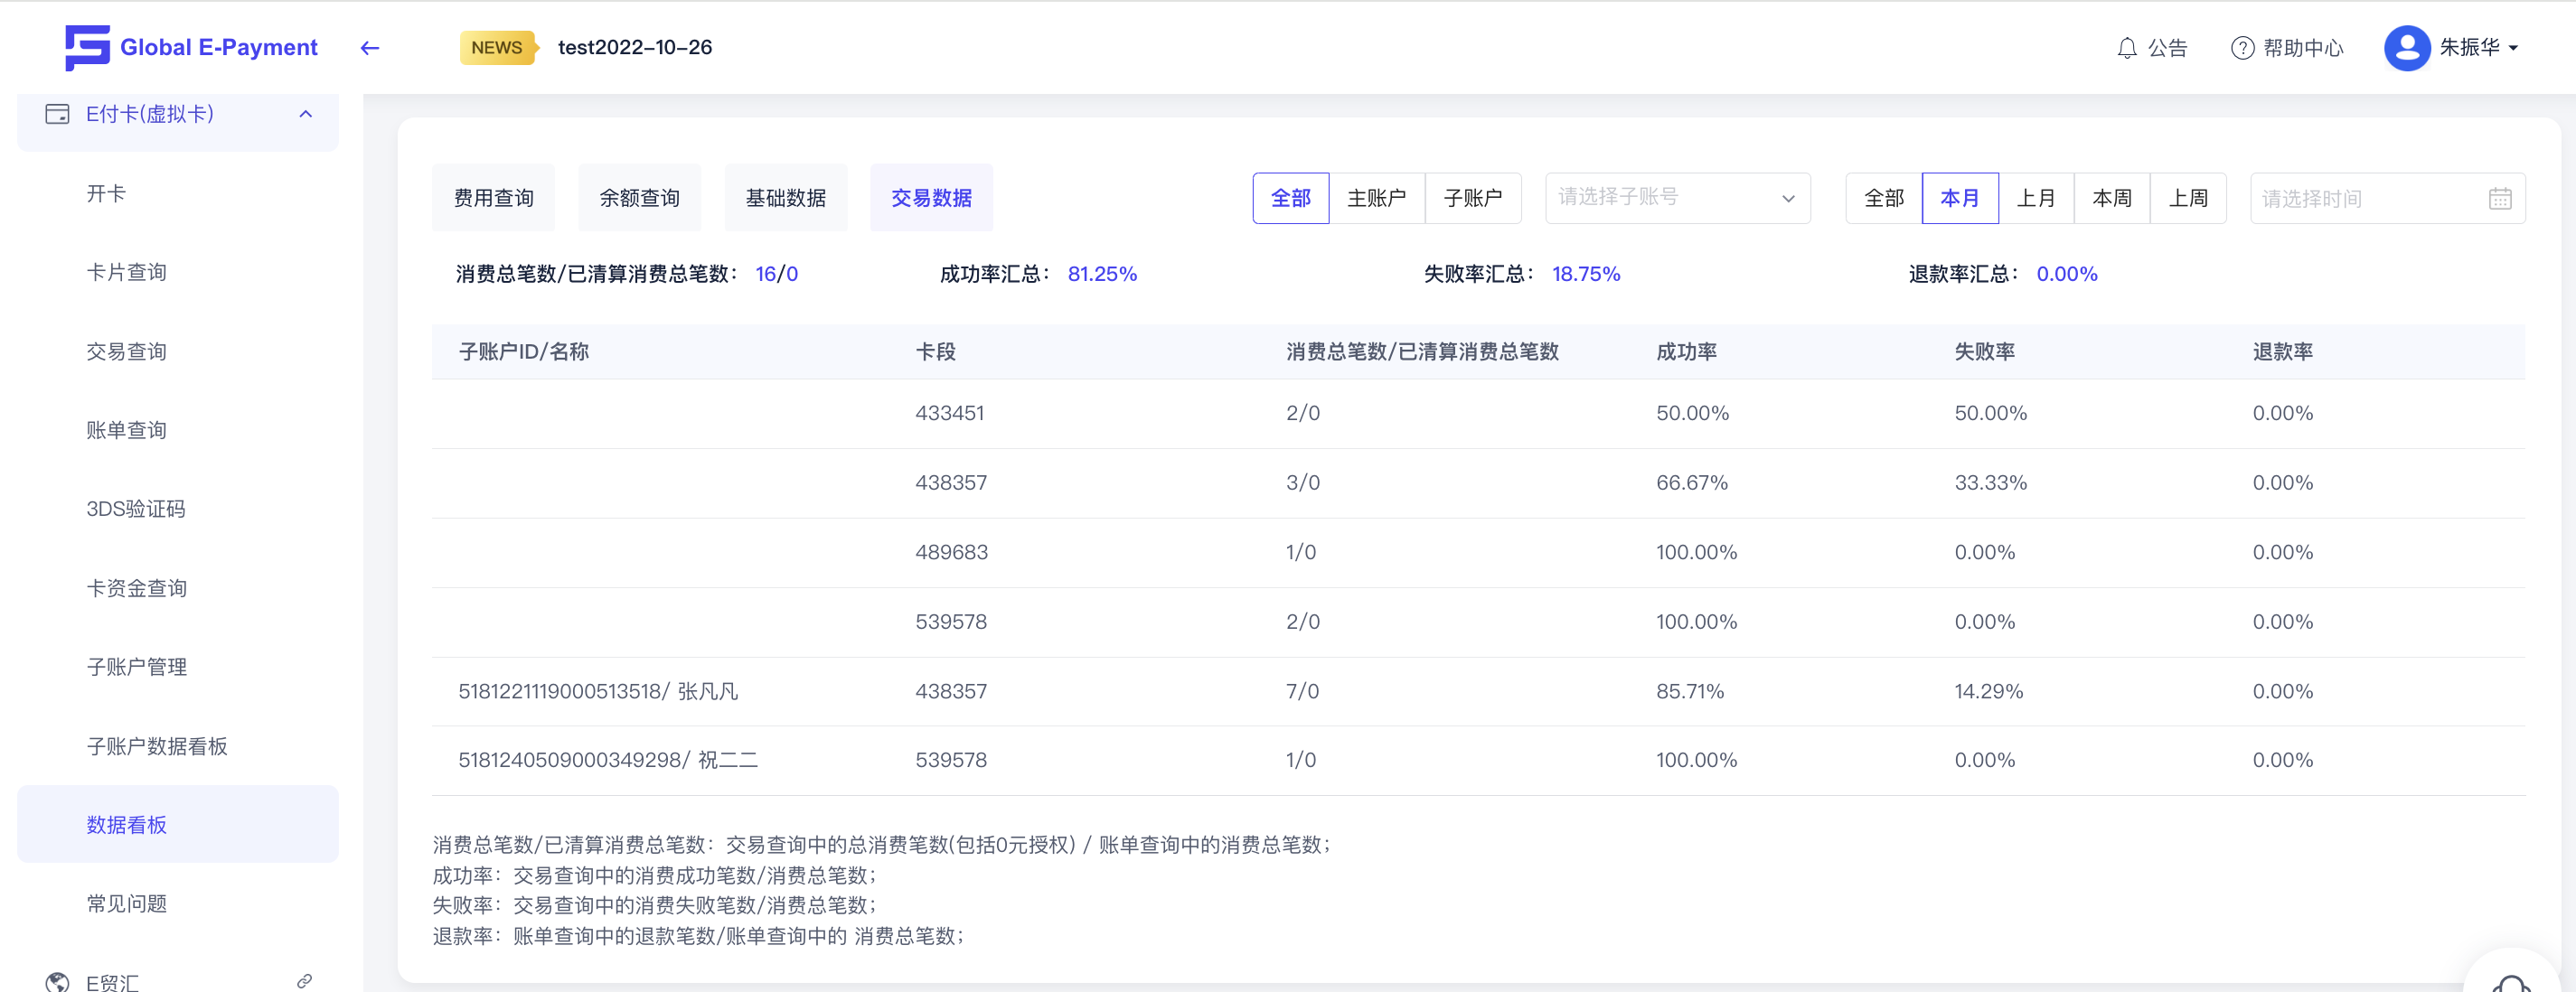The height and width of the screenshot is (992, 2576).
Task: Click the 失败率 column header
Action: (1984, 351)
